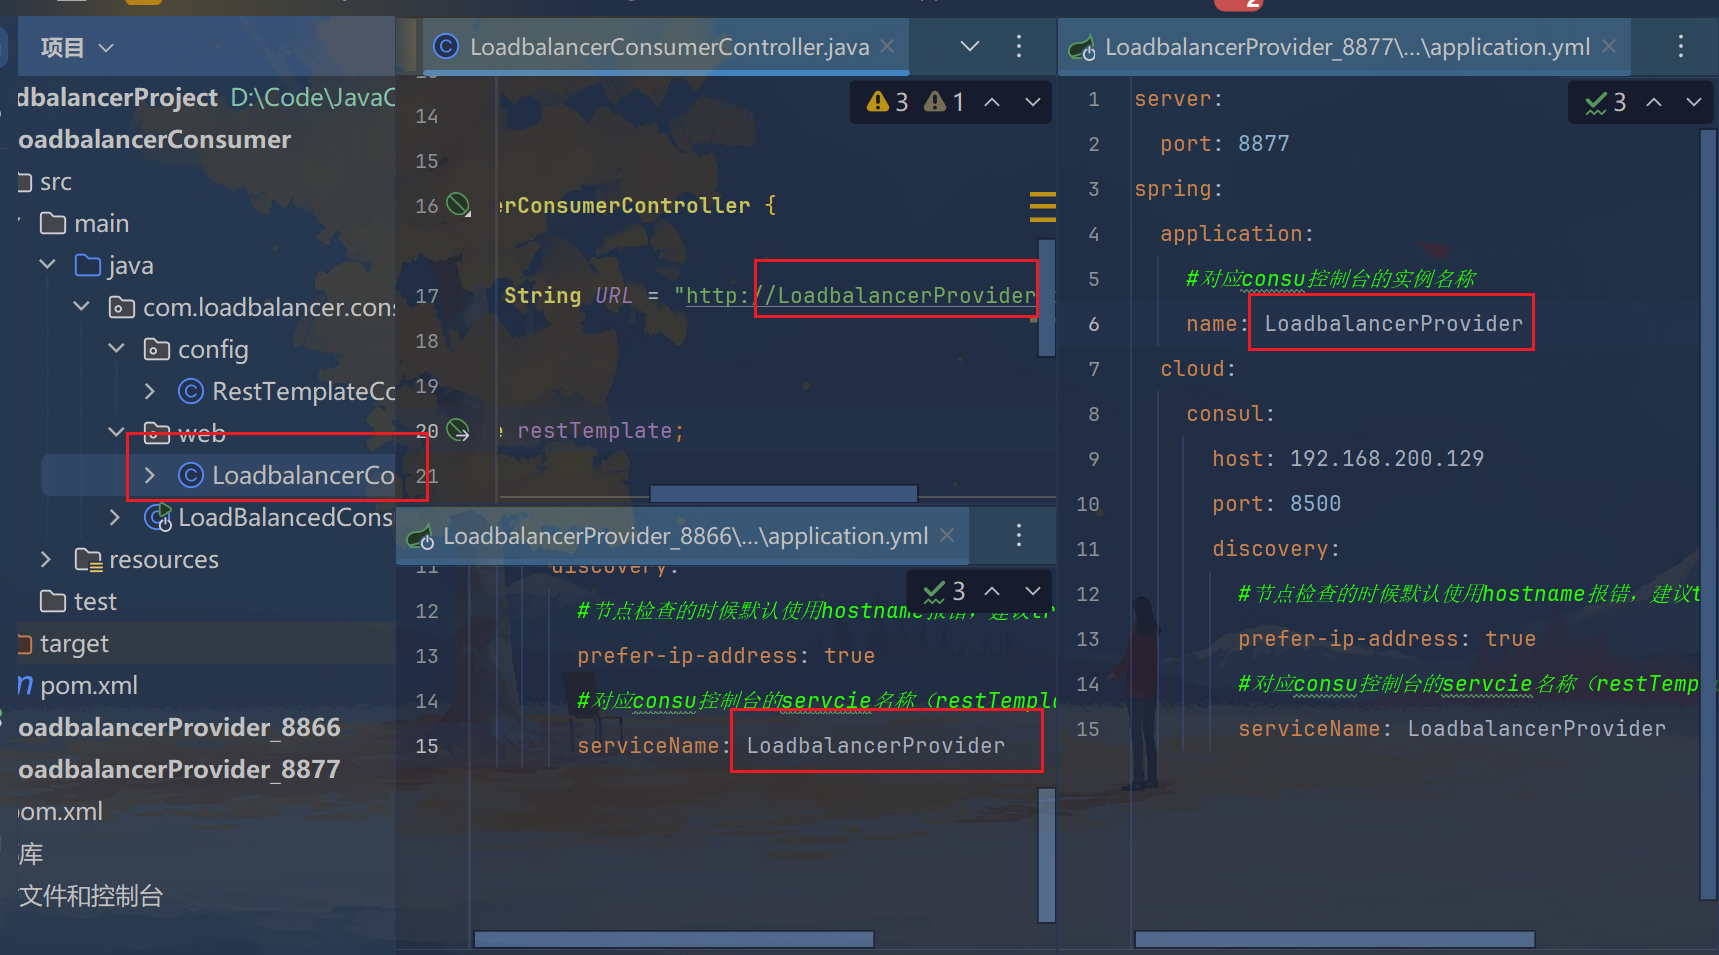
Task: Show the editor tab list dropdown
Action: click(x=969, y=46)
